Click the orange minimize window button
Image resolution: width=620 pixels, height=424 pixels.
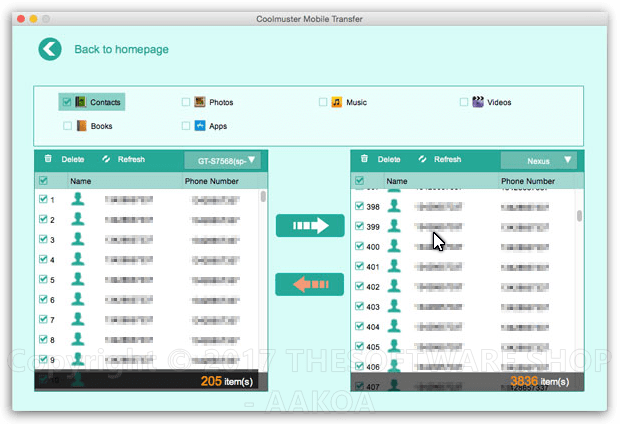click(34, 19)
